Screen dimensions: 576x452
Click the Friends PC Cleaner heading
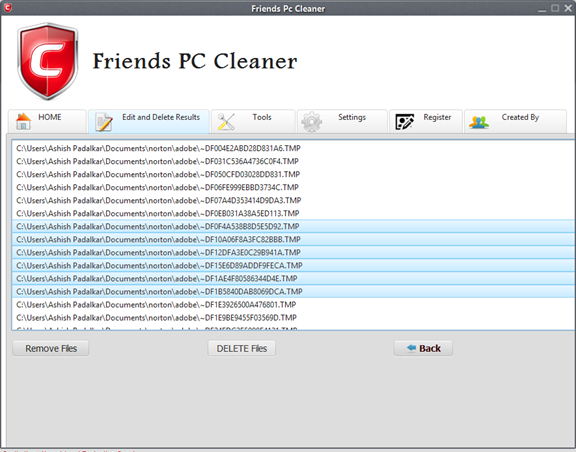(x=195, y=61)
